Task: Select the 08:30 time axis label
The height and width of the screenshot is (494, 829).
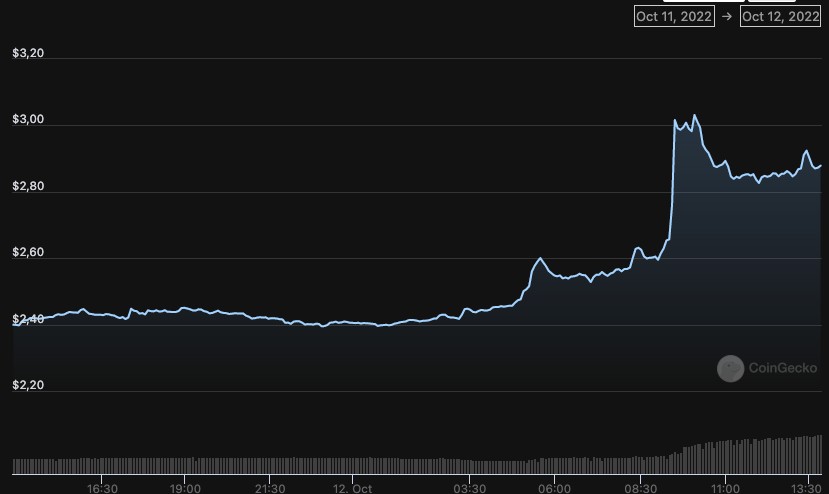Action: pos(641,488)
